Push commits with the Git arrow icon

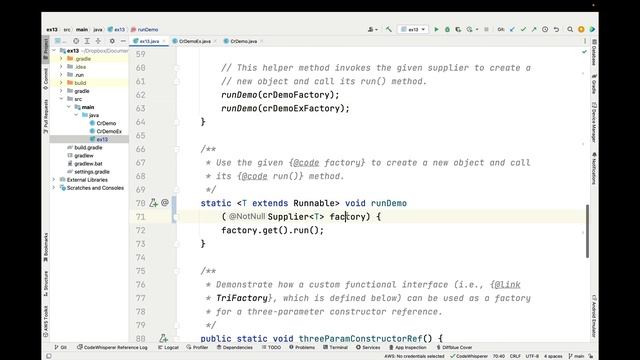pos(534,29)
